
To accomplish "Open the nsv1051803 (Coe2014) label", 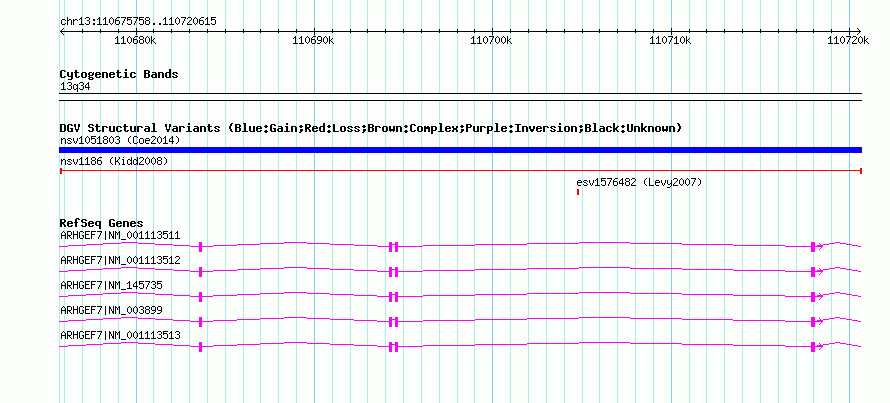I will (120, 140).
